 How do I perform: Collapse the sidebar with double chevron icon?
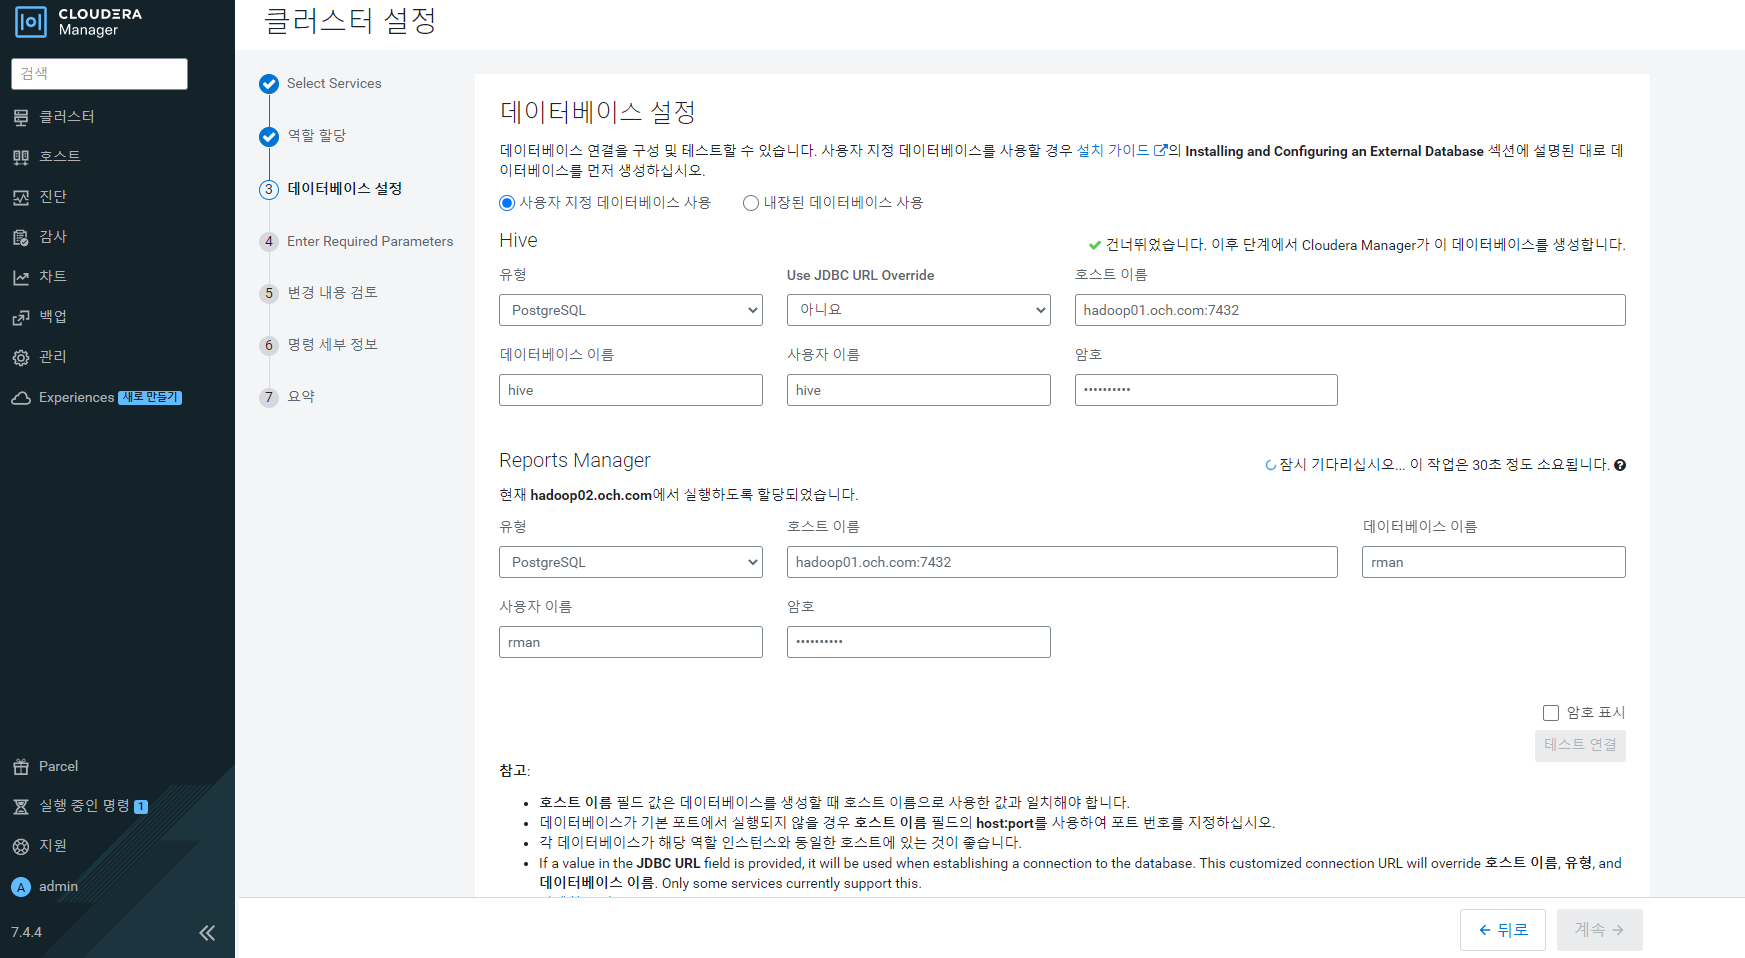click(207, 933)
